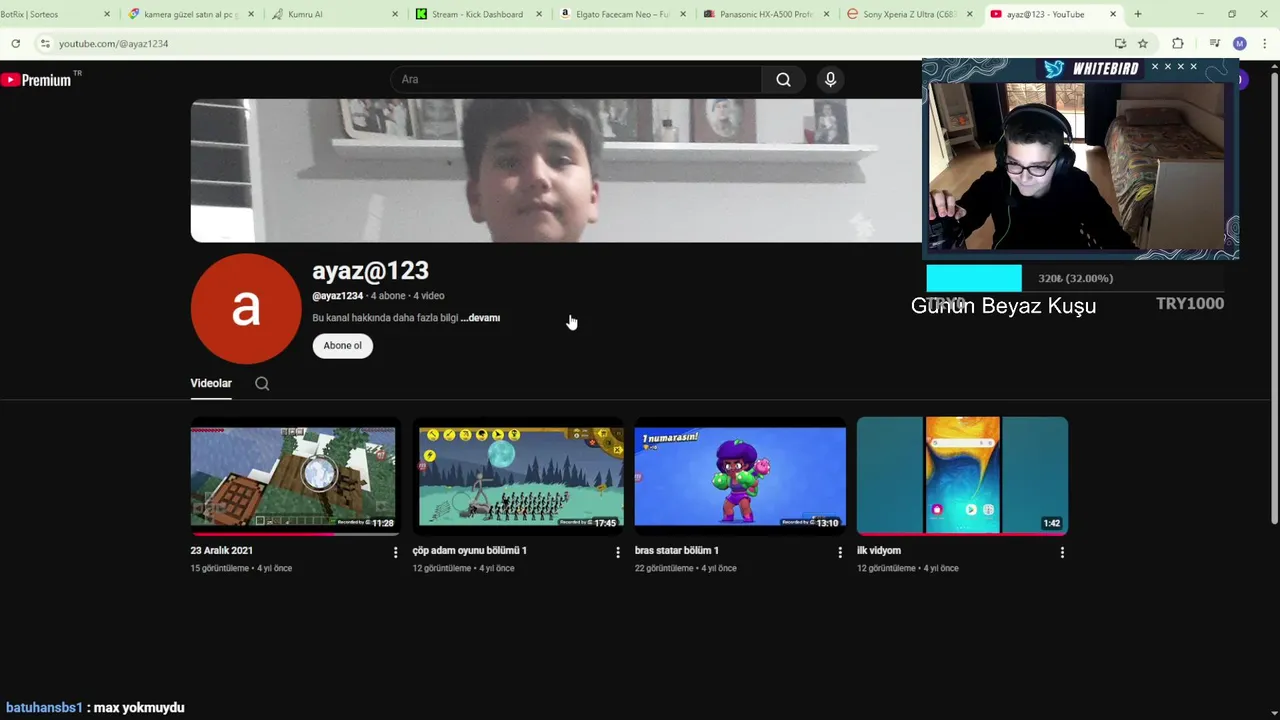Click chat username 'batuhansbs1'
This screenshot has height=720, width=1280.
click(x=44, y=708)
